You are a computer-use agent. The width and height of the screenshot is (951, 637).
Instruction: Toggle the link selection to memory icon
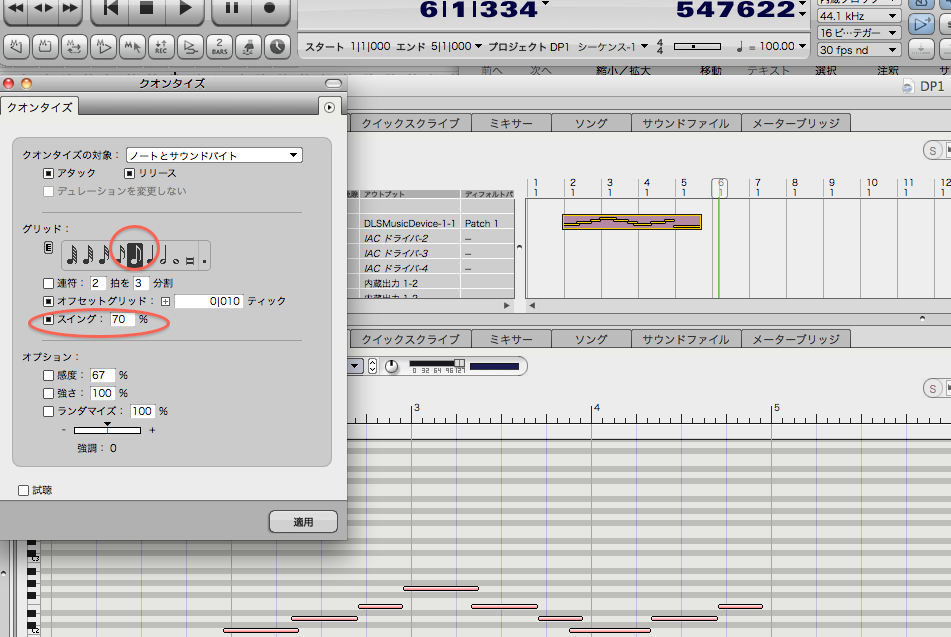(132, 47)
